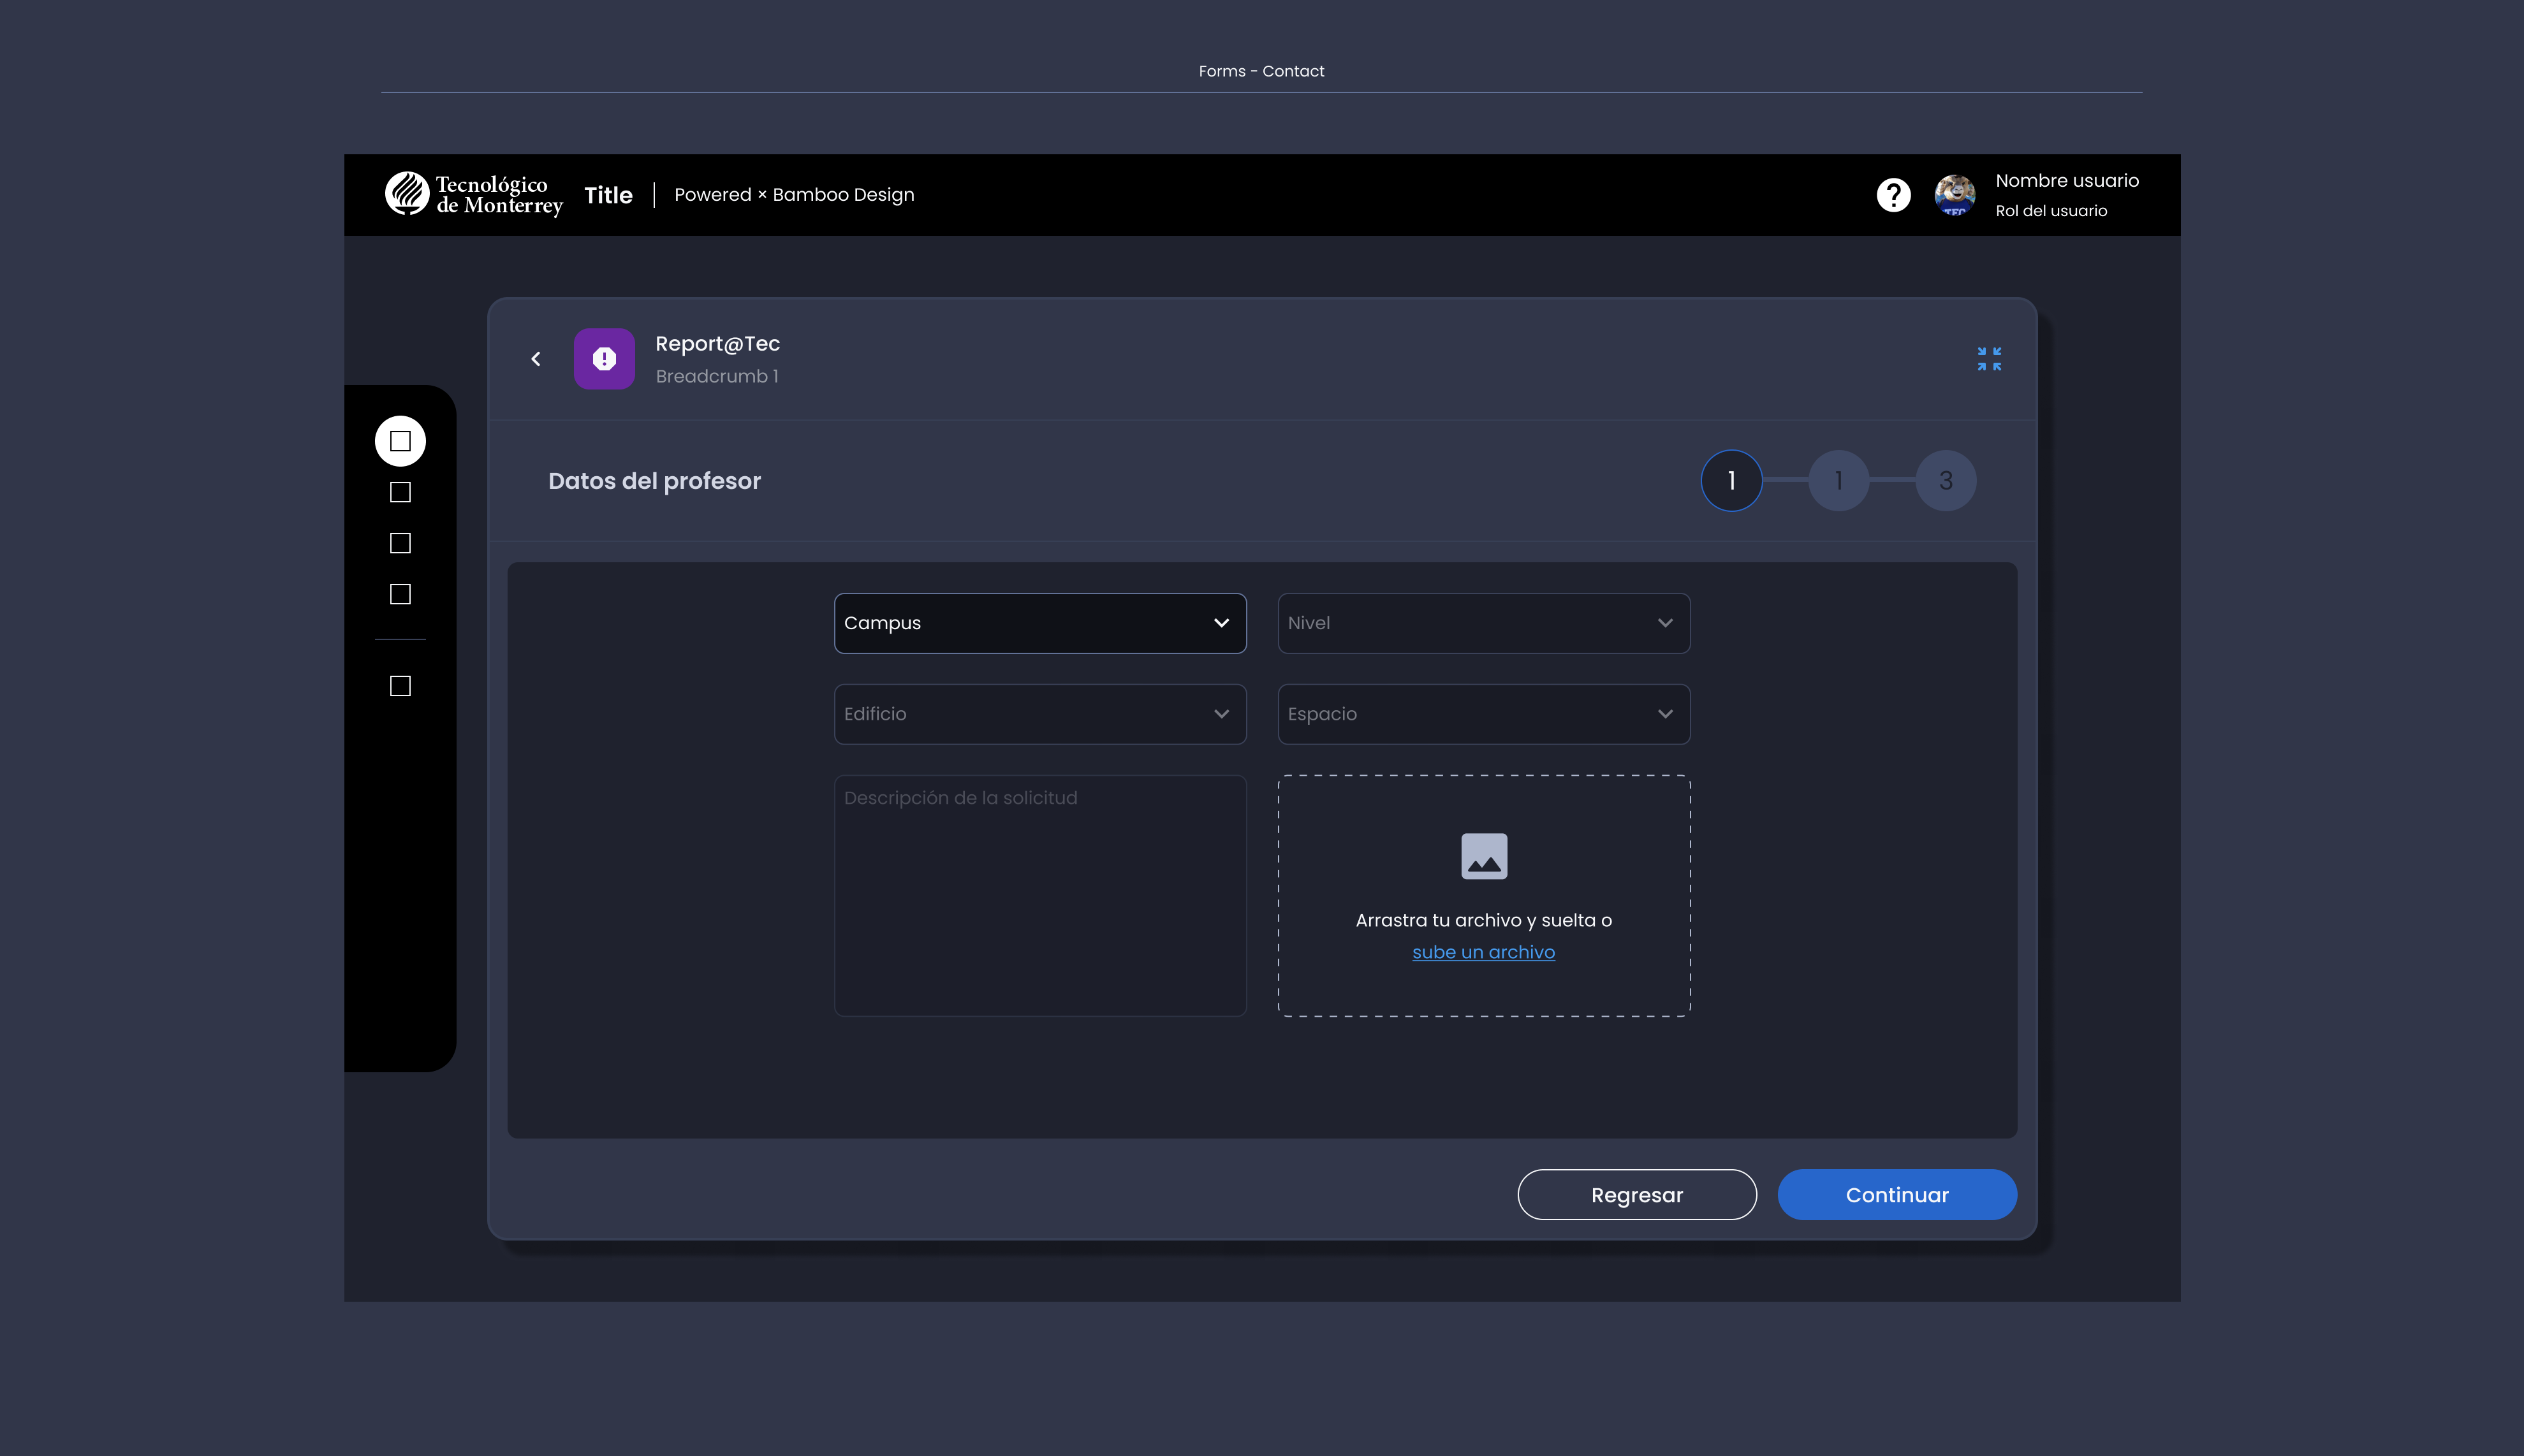Viewport: 2524px width, 1456px height.
Task: Click the purple Report@Tec alert icon
Action: [604, 359]
